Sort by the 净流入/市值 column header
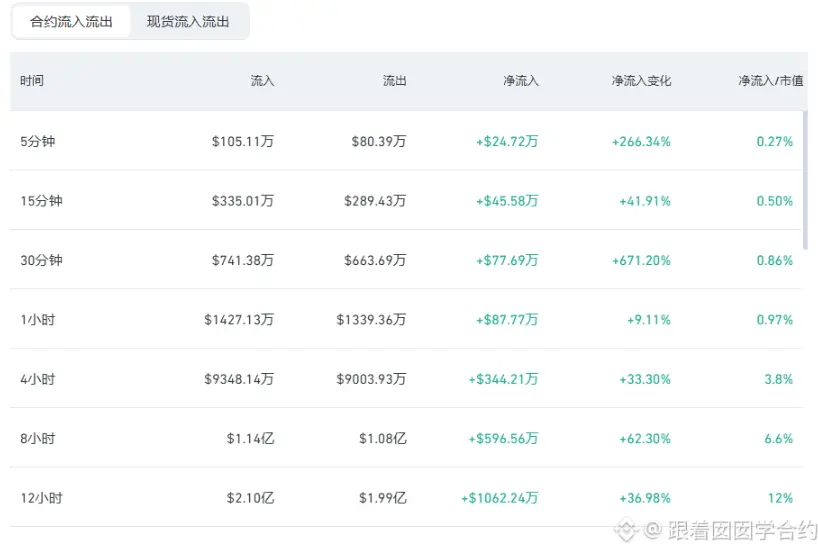The height and width of the screenshot is (549, 818). pyautogui.click(x=771, y=81)
